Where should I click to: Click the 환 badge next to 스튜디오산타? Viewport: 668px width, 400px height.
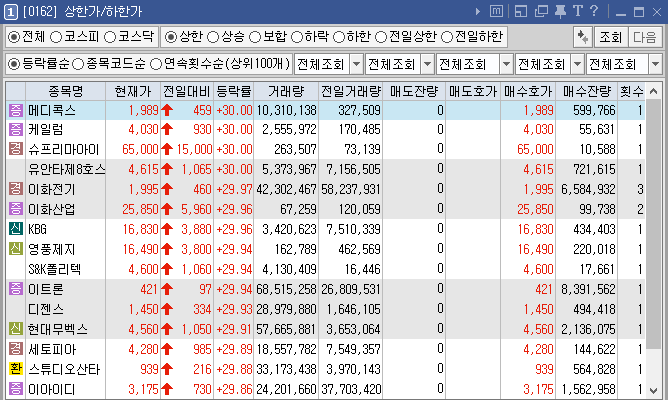tap(16, 368)
